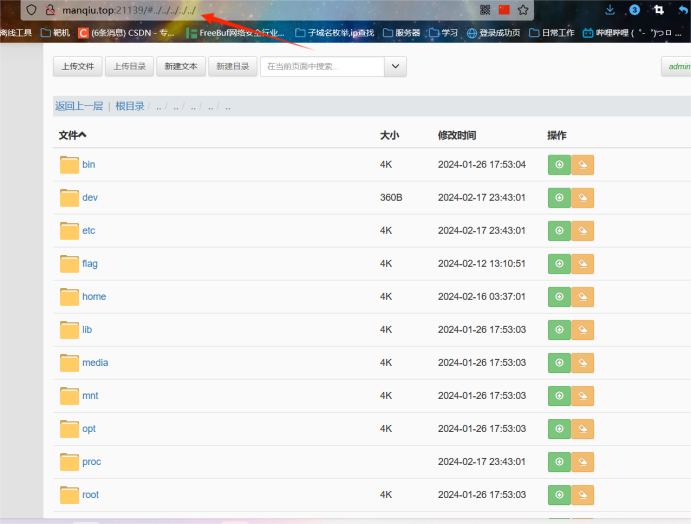
Task: Click the orange edit icon for bin
Action: click(583, 165)
